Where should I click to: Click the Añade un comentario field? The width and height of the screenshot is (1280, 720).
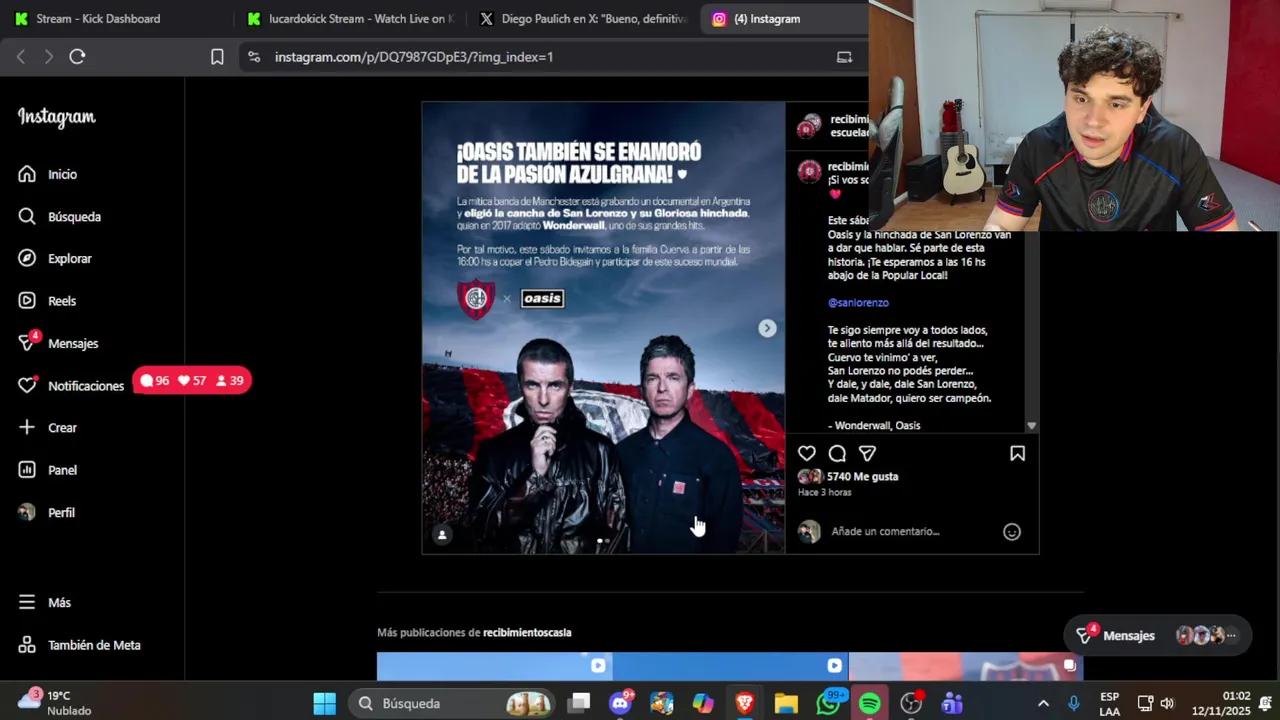click(x=885, y=531)
